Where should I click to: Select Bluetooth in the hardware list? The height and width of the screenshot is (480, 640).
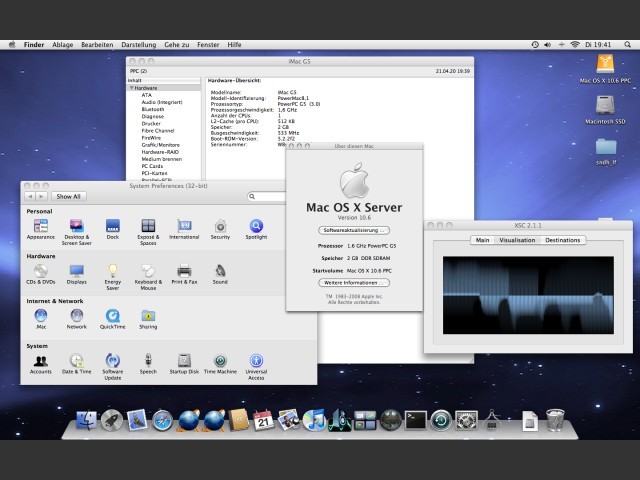153,109
